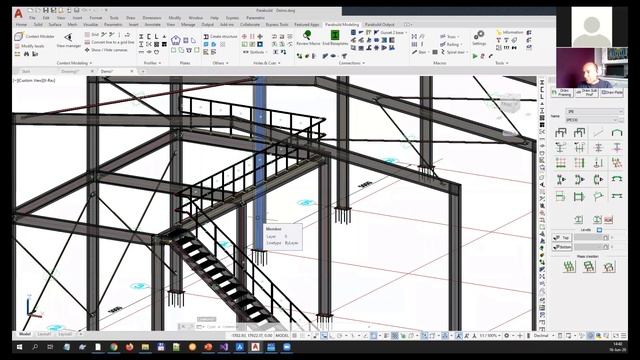Image resolution: width=640 pixels, height=360 pixels.
Task: Open the status bar customization menu icon
Action: coord(624,336)
